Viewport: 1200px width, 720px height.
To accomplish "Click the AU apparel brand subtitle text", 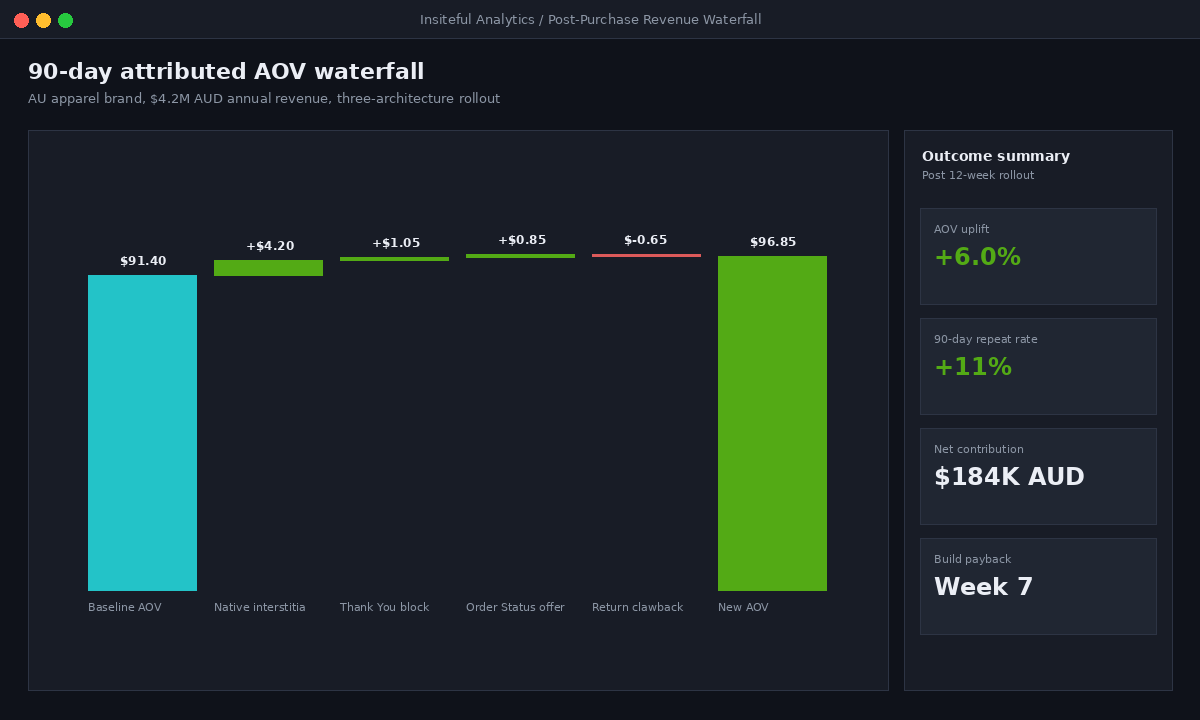I will tap(264, 99).
